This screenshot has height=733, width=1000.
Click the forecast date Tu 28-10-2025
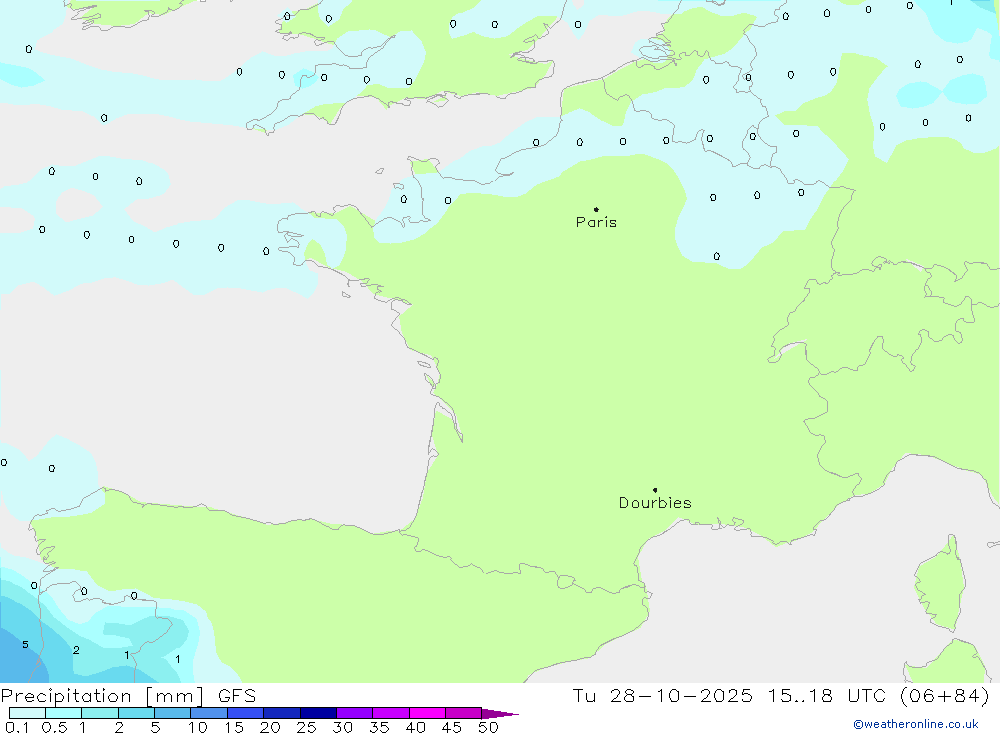[662, 696]
